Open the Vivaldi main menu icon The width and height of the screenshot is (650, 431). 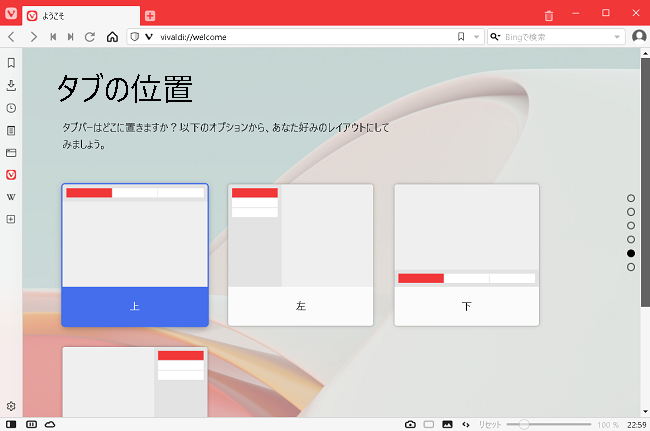11,13
